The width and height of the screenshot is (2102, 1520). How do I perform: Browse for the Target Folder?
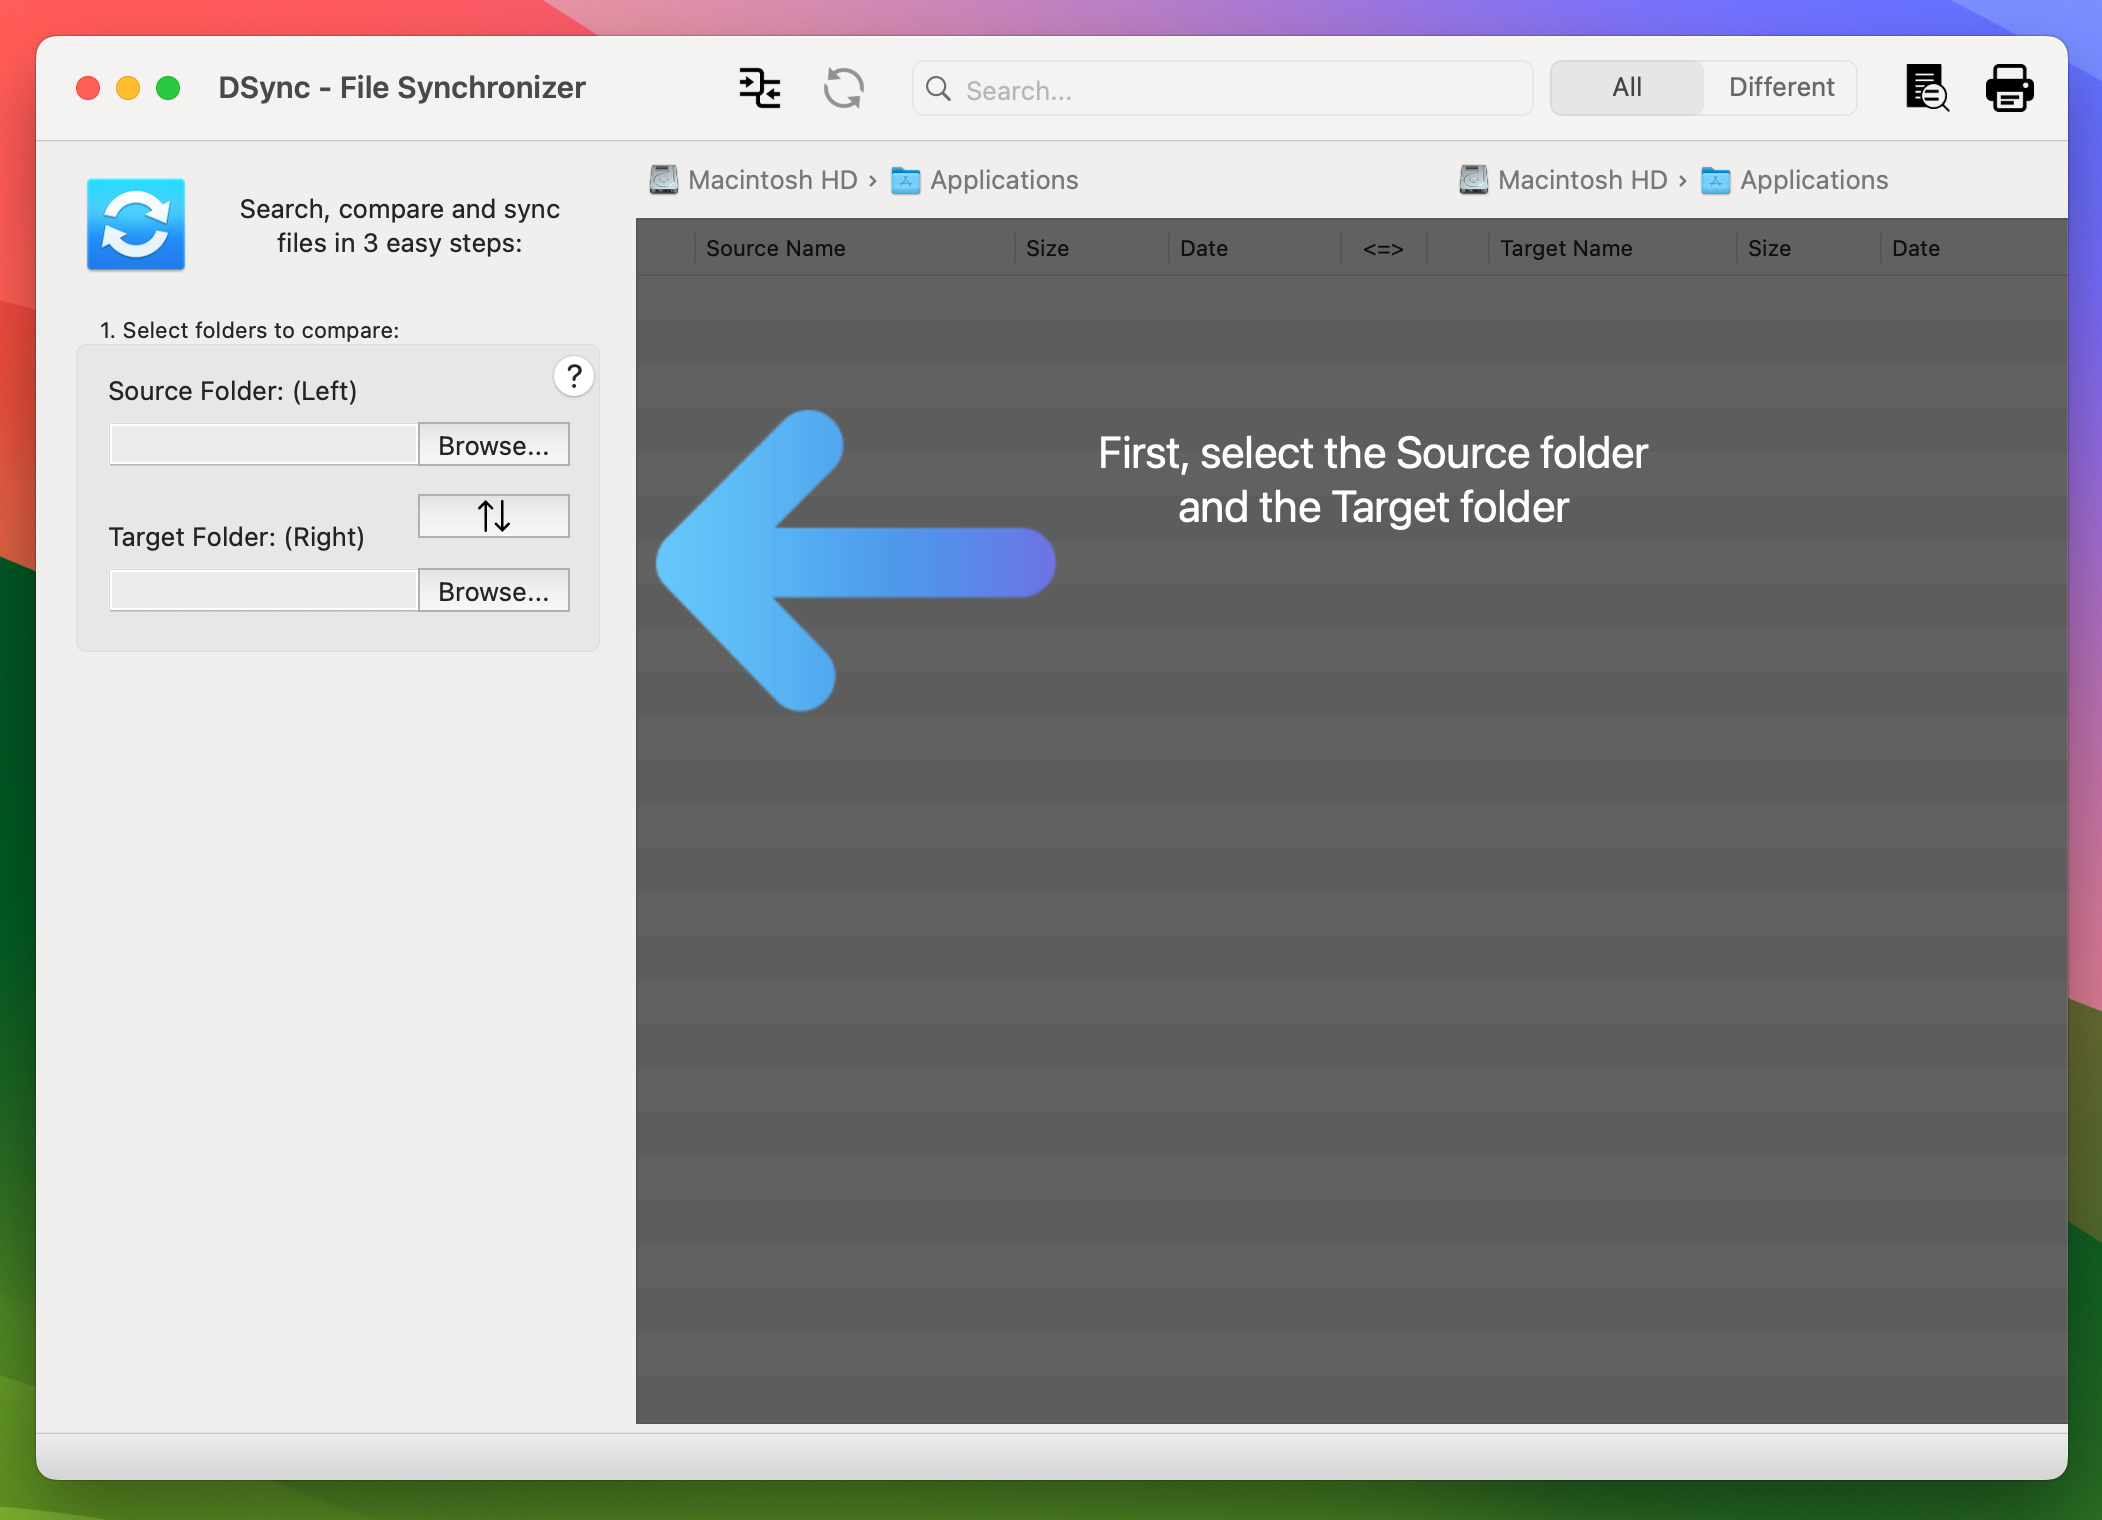(x=493, y=591)
